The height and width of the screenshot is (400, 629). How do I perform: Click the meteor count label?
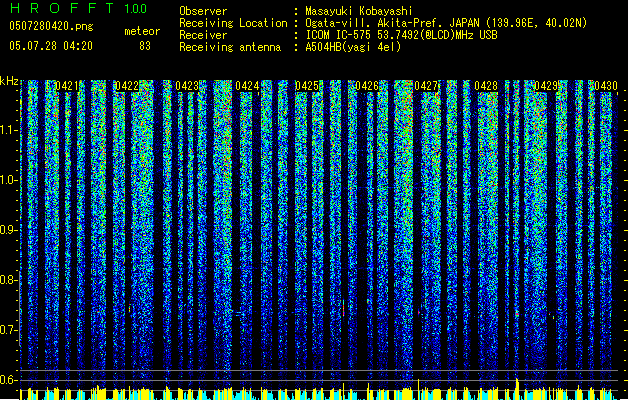142,31
